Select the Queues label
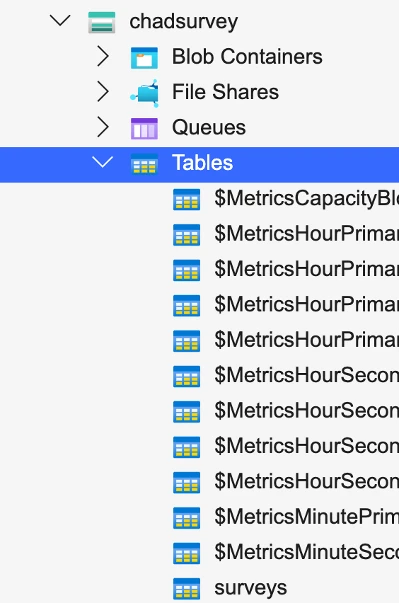Viewport: 400px width, 604px height. pos(208,128)
